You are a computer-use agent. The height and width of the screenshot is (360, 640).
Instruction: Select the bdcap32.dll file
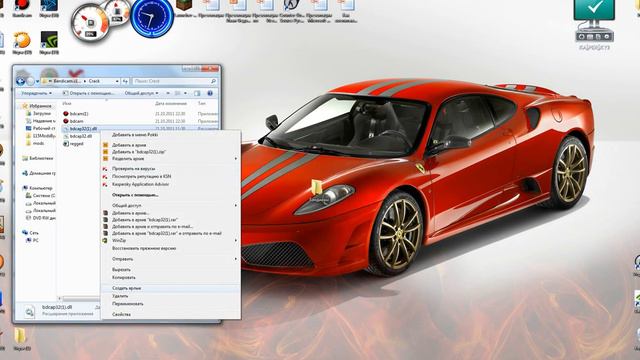(78, 136)
